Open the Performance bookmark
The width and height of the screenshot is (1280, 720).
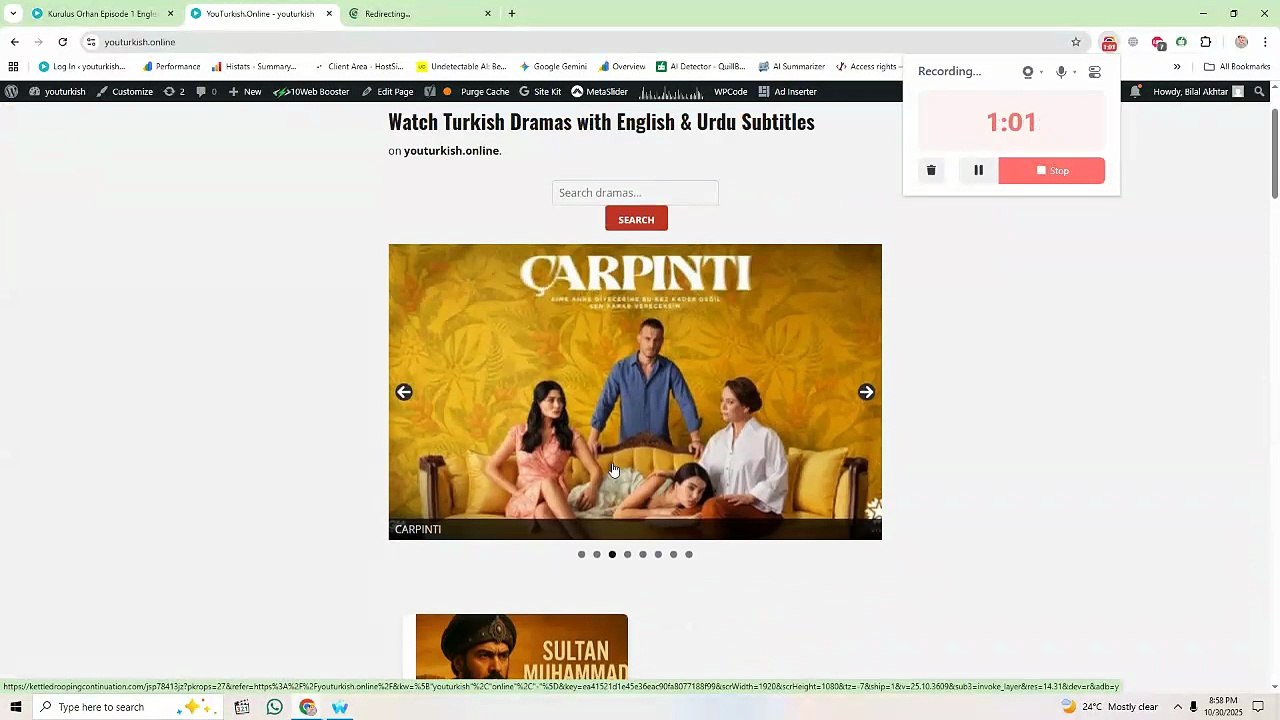(171, 67)
